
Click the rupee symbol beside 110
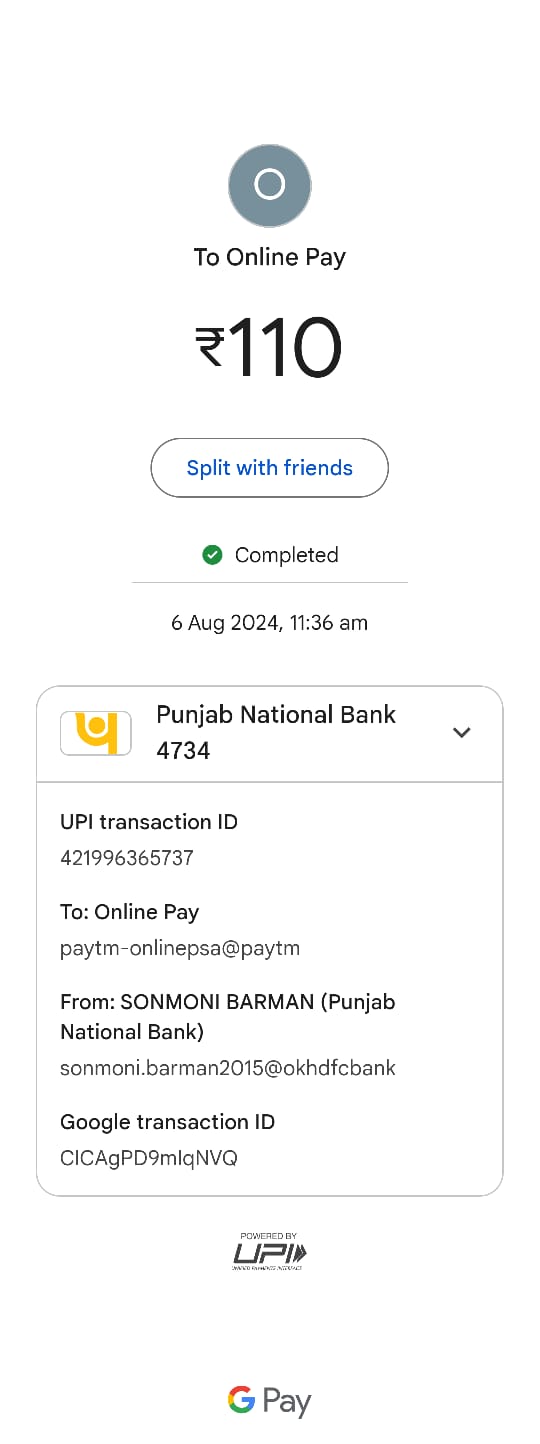click(210, 348)
